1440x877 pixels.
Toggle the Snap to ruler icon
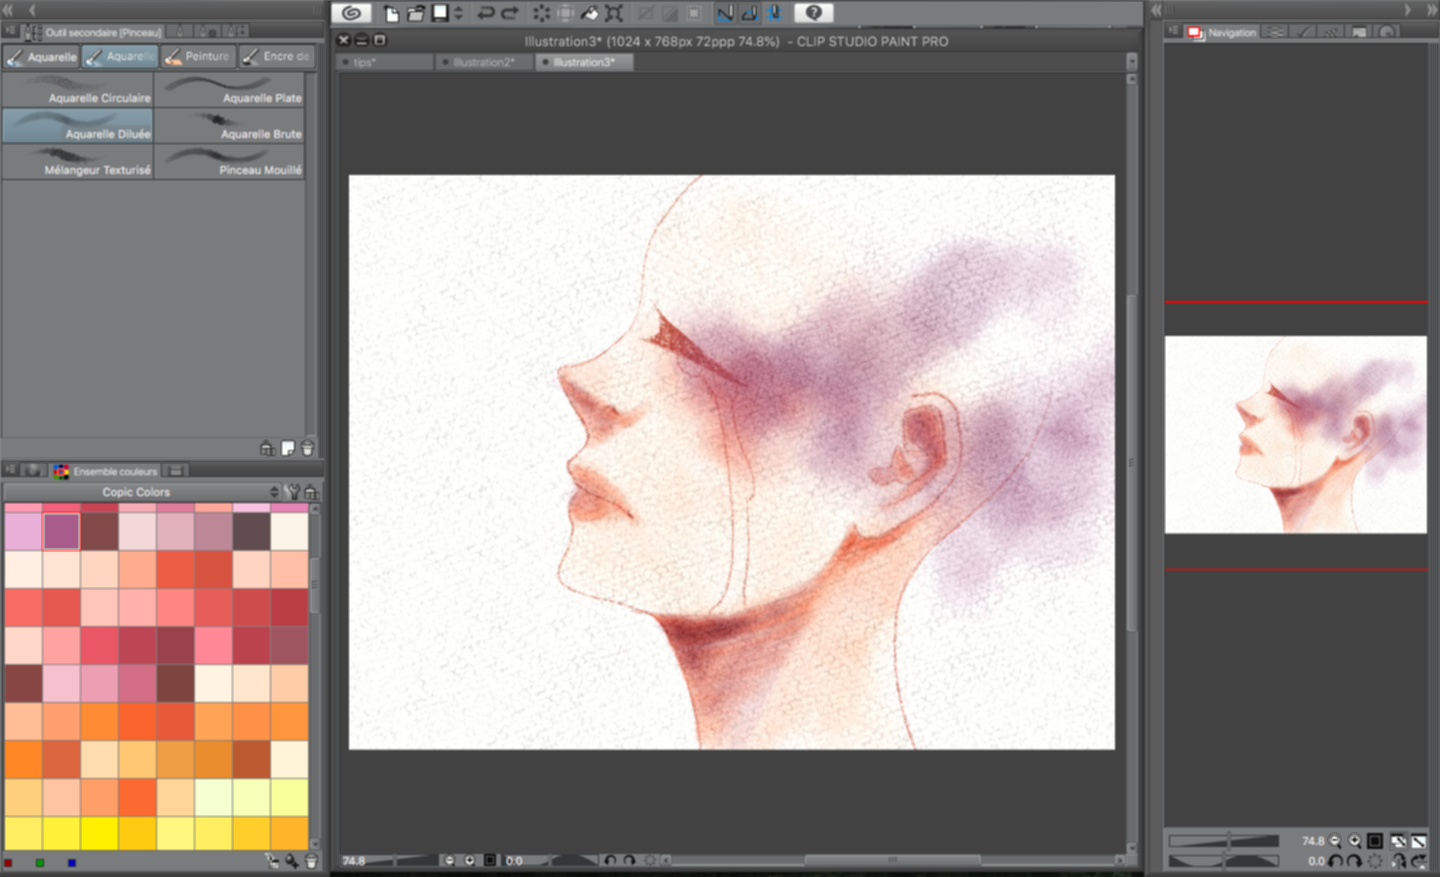coord(725,13)
